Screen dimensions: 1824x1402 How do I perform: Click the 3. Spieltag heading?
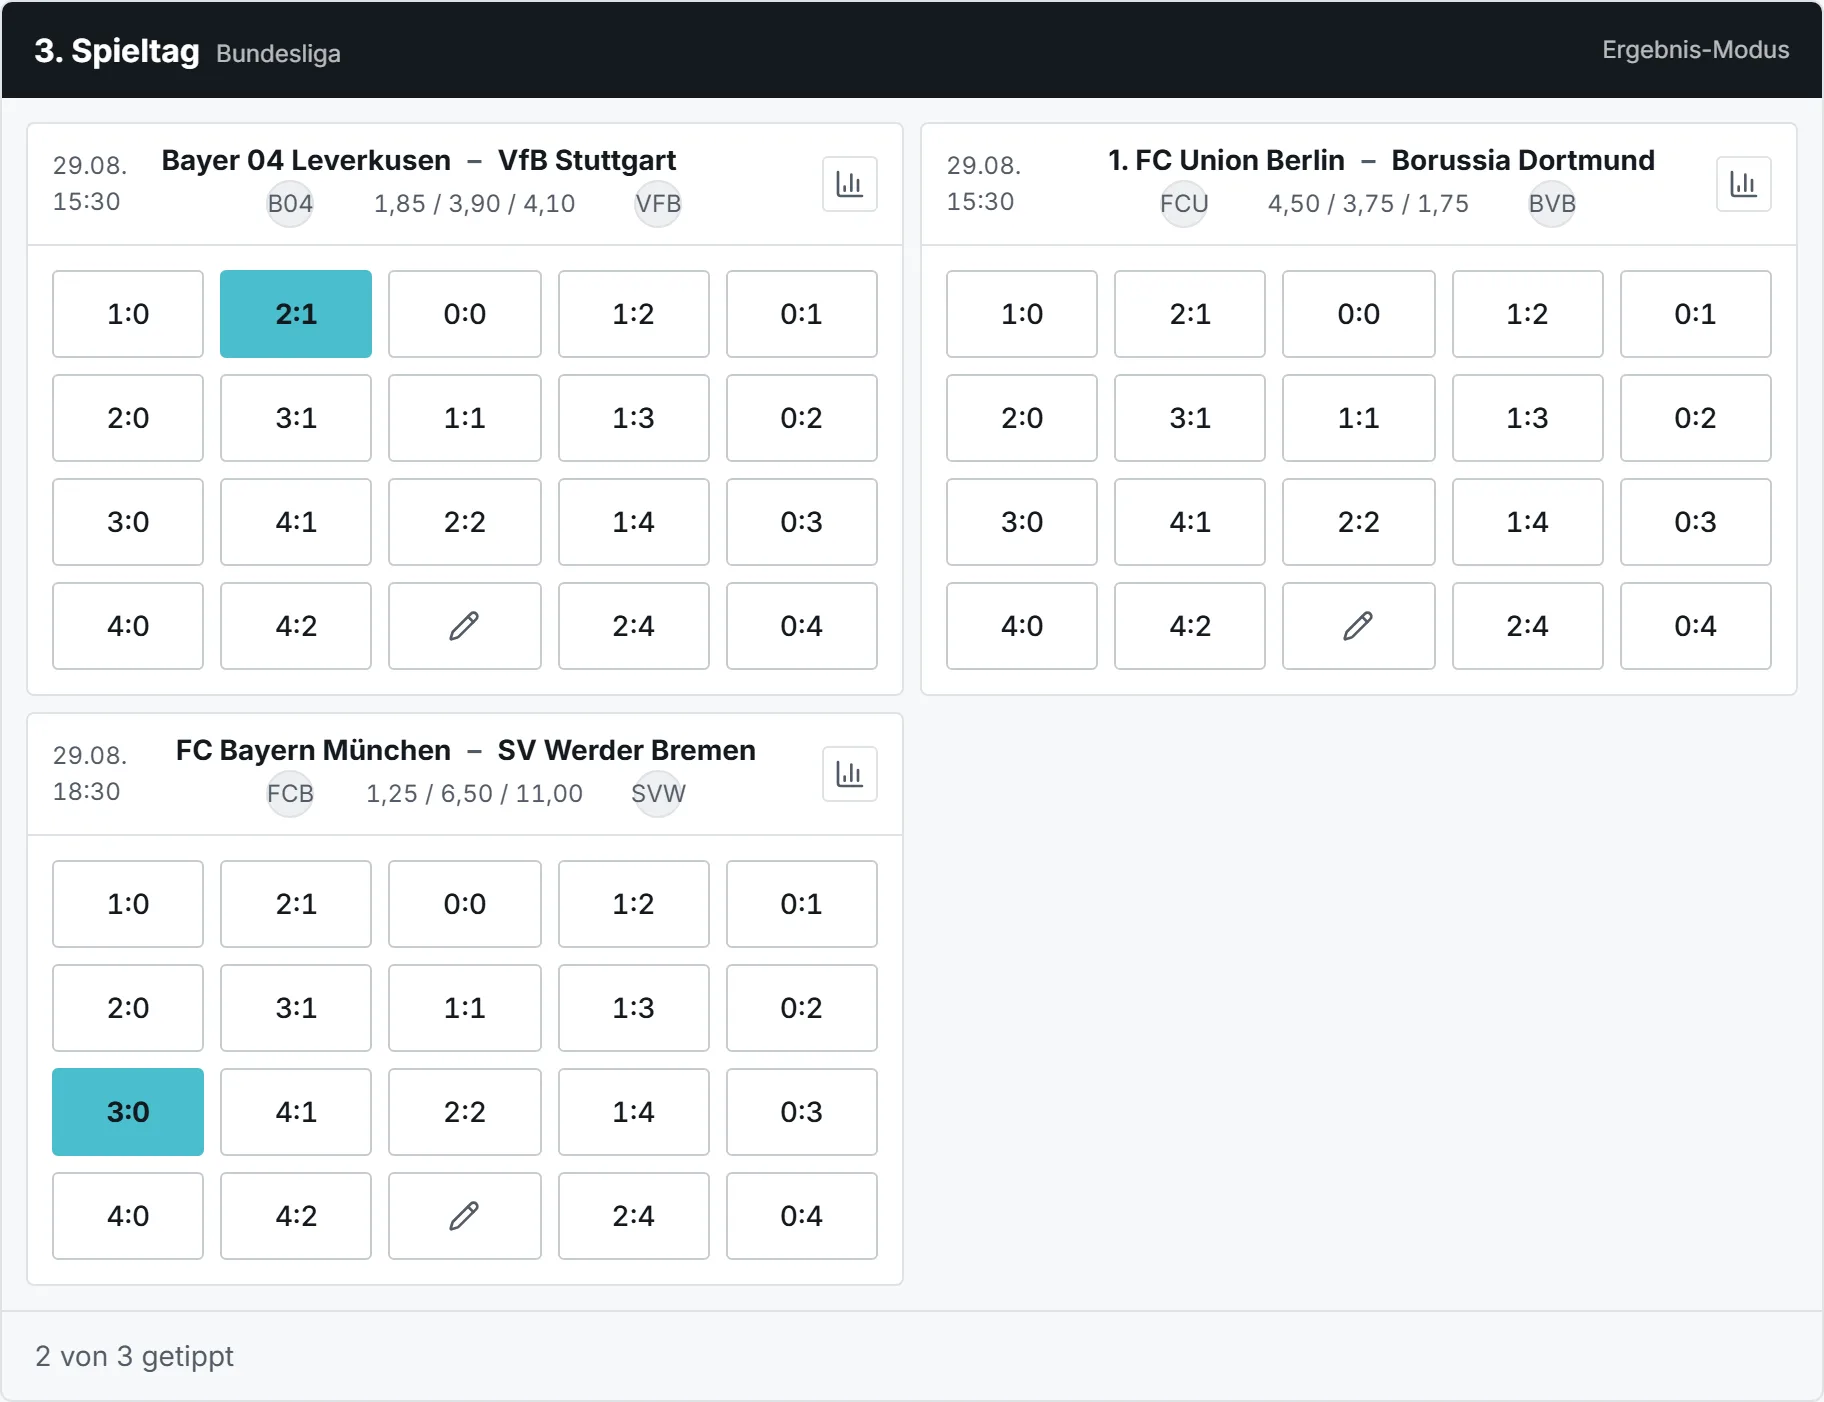[117, 50]
